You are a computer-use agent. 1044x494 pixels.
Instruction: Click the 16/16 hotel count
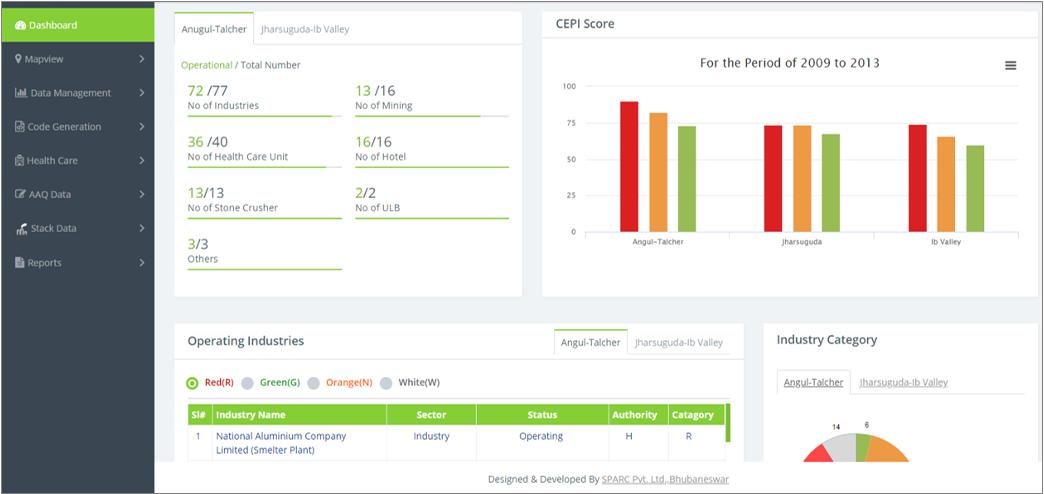374,142
